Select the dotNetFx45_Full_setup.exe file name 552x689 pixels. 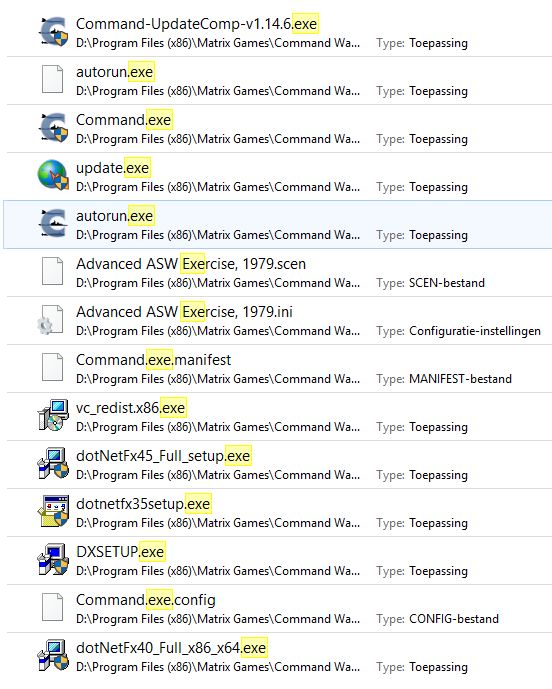click(x=163, y=456)
